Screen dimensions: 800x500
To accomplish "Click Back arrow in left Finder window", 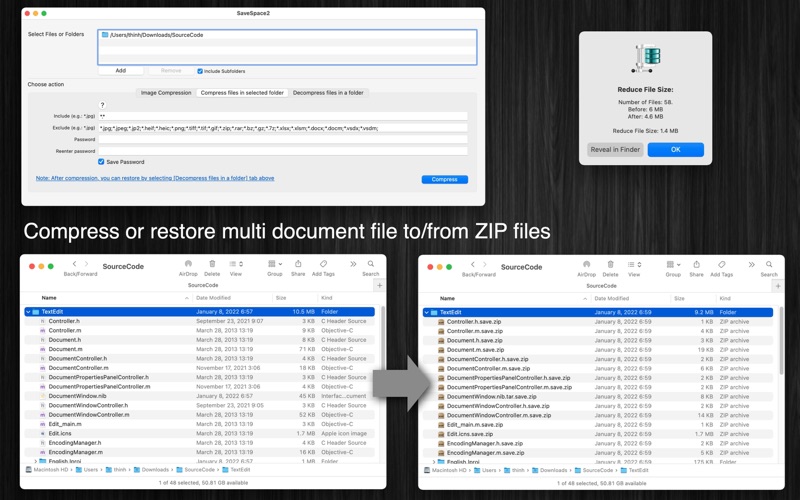I will (74, 264).
